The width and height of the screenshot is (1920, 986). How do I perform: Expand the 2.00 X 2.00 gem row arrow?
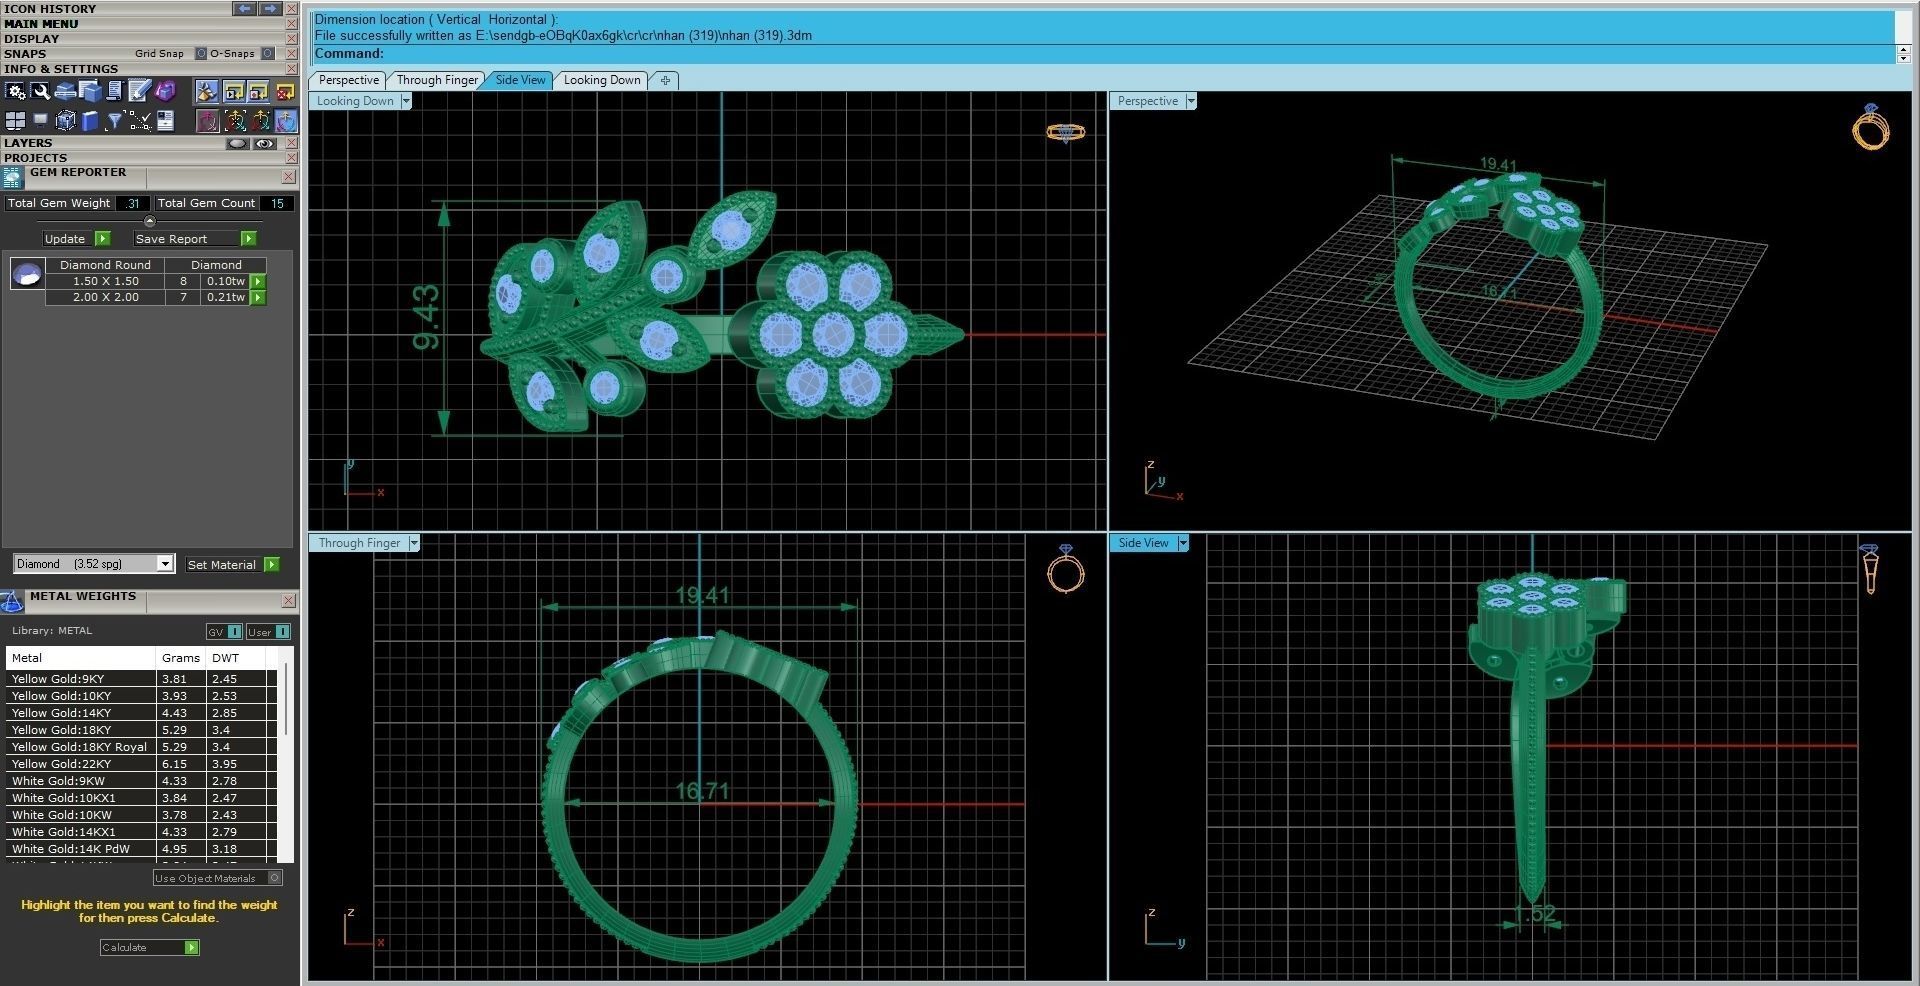click(258, 298)
